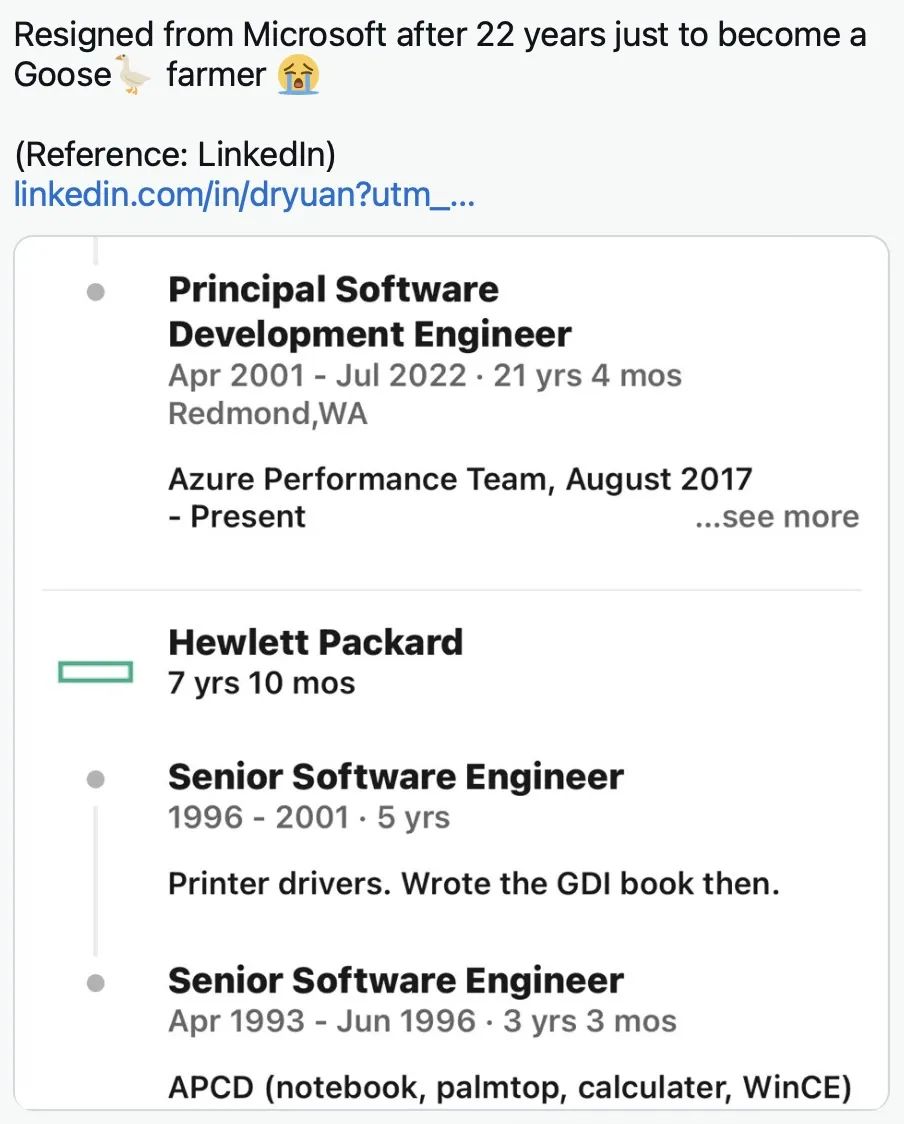Click the Azure Performance Team description
904x1124 pixels.
pos(459,479)
